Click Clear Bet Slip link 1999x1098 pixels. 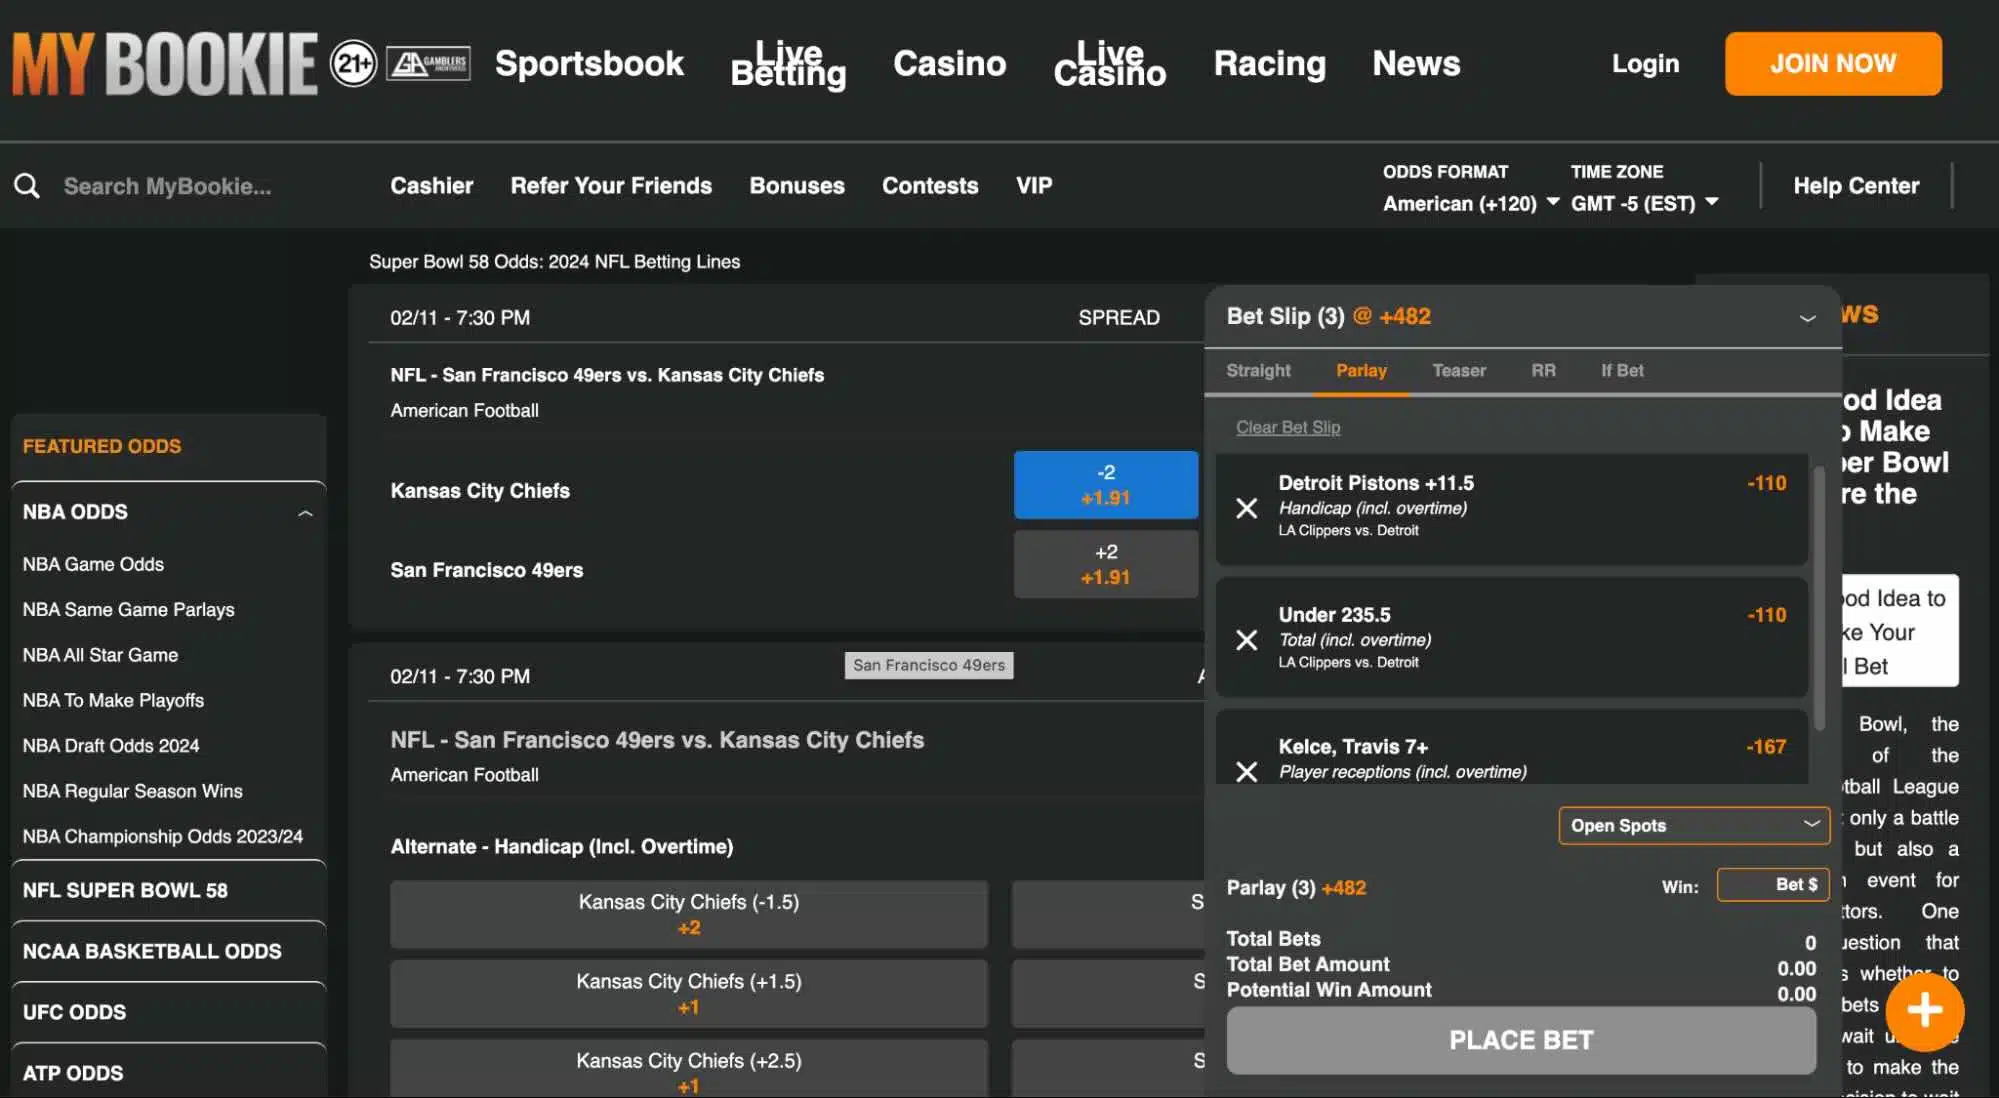[x=1288, y=427]
